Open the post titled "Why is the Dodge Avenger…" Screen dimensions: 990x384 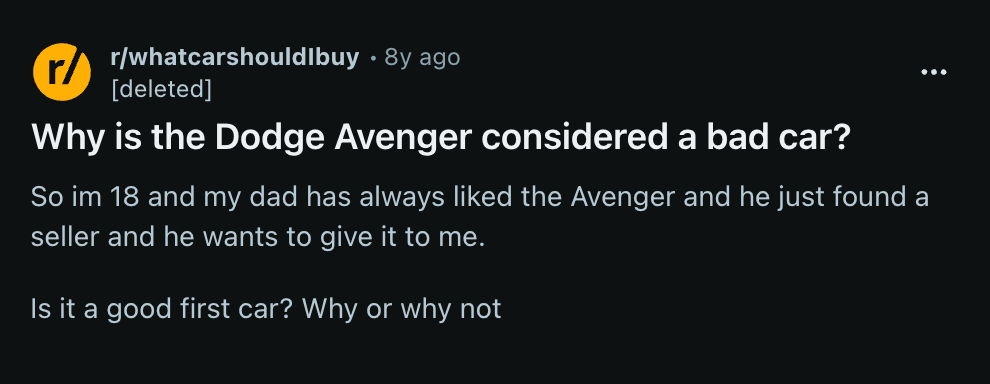point(439,138)
